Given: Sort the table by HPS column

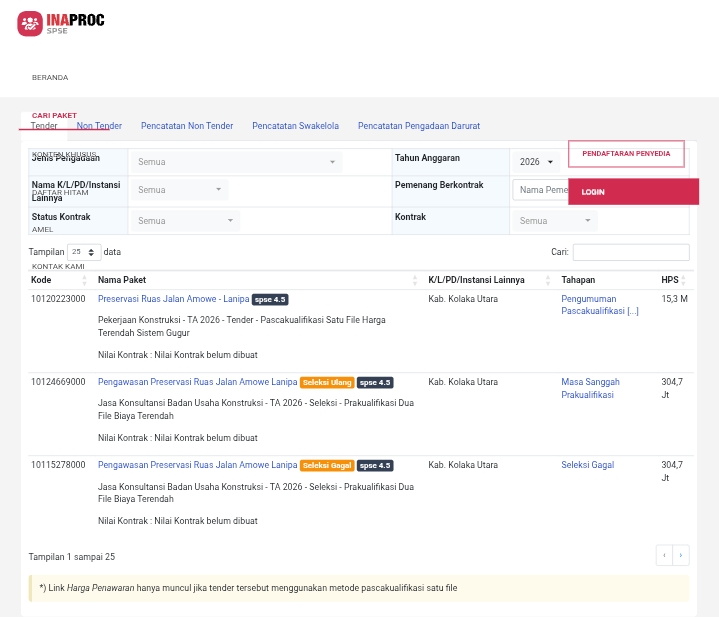Looking at the screenshot, I should [683, 281].
